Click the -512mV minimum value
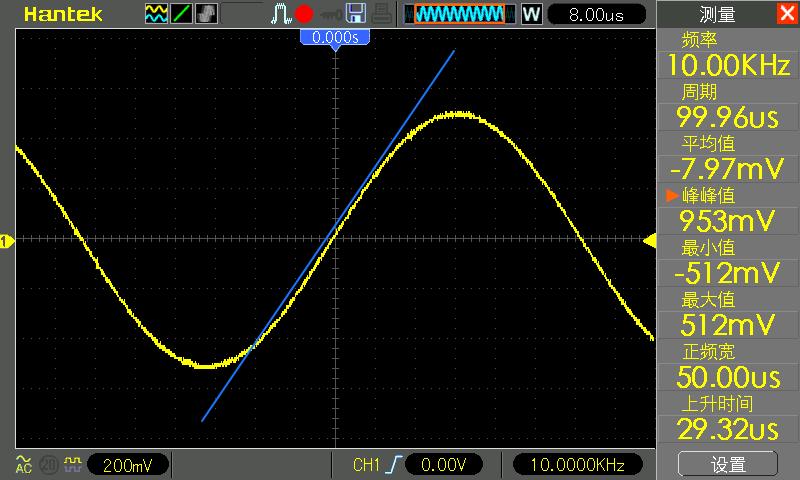 728,273
